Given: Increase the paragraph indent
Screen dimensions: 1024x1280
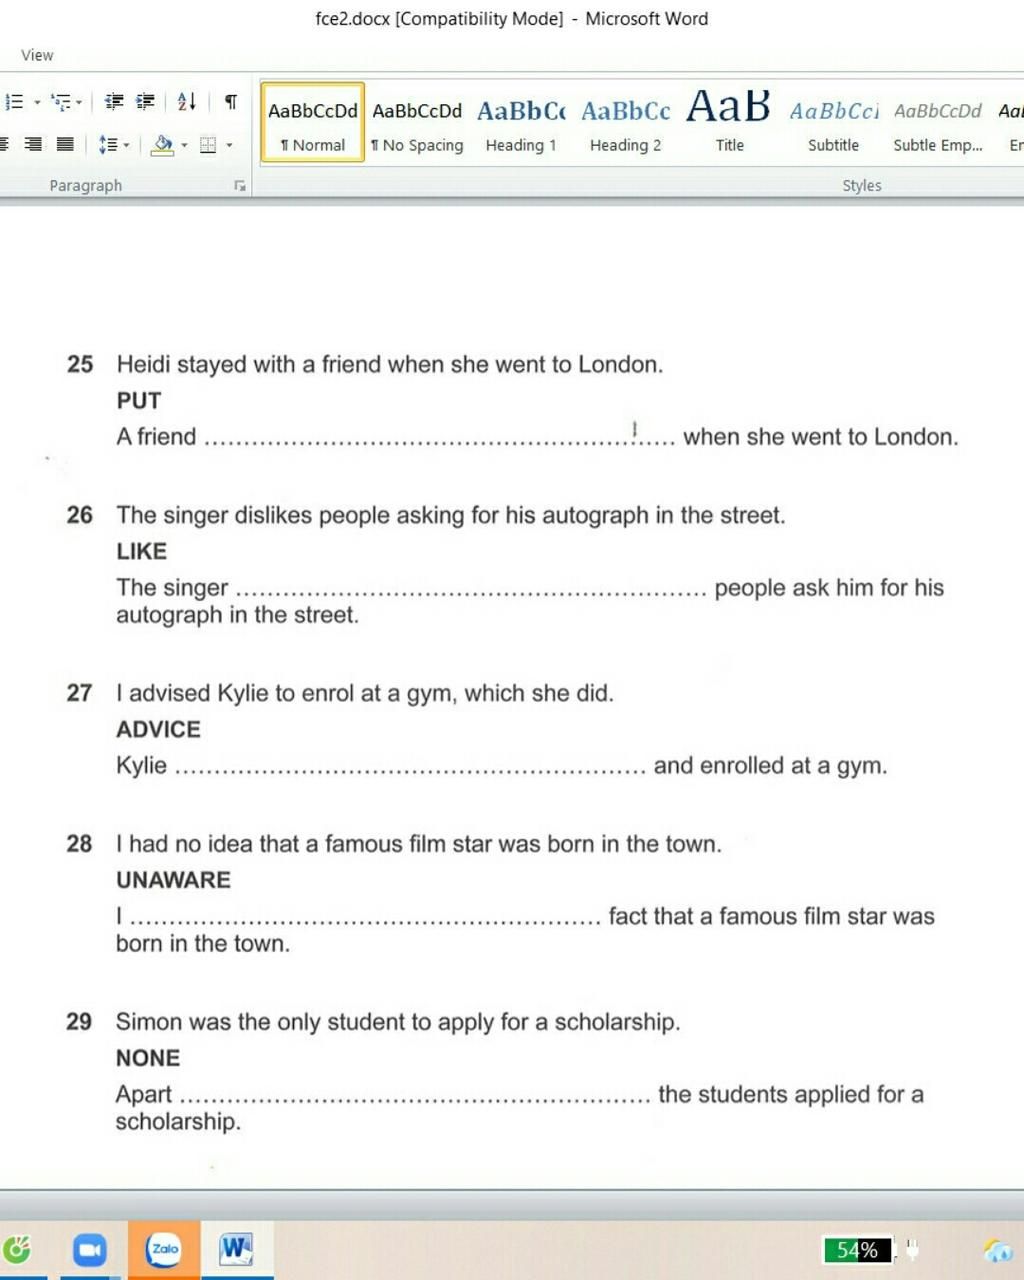Looking at the screenshot, I should click(x=146, y=102).
